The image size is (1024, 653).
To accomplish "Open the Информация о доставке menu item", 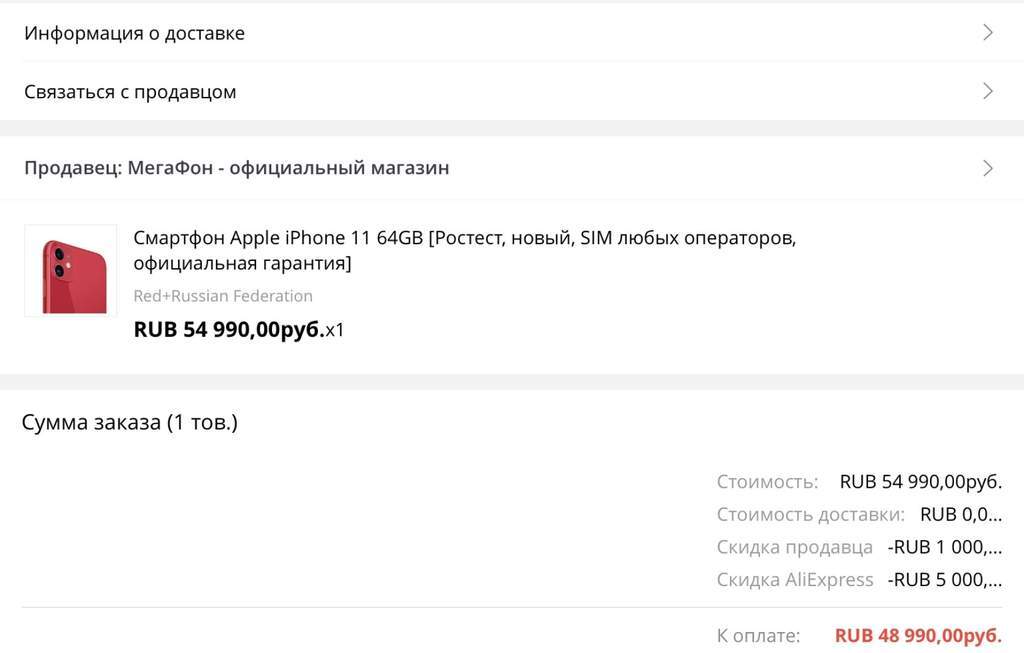I will (135, 33).
